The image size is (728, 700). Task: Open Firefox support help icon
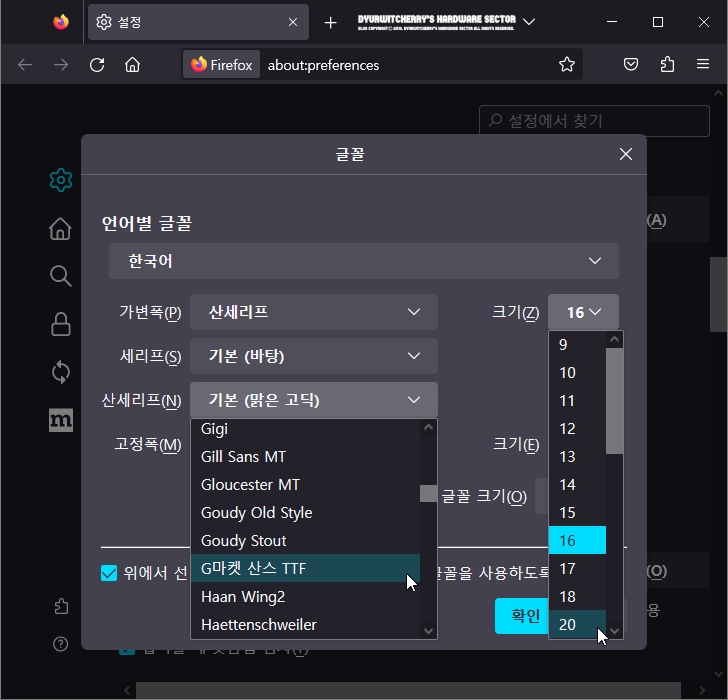click(61, 644)
